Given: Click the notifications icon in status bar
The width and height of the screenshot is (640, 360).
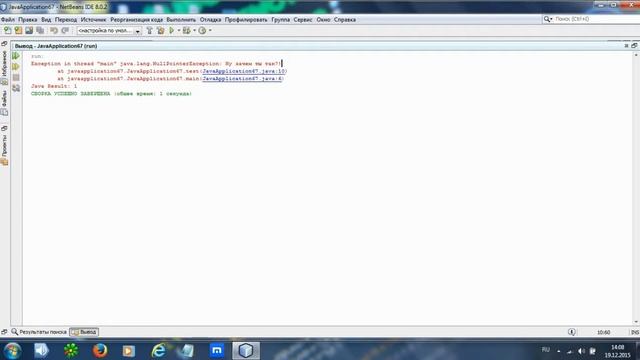Looking at the screenshot, I should (571, 332).
